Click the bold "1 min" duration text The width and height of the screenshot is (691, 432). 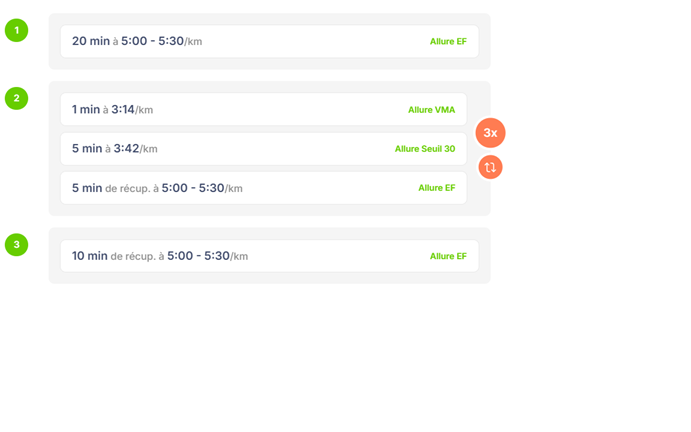[x=86, y=110]
